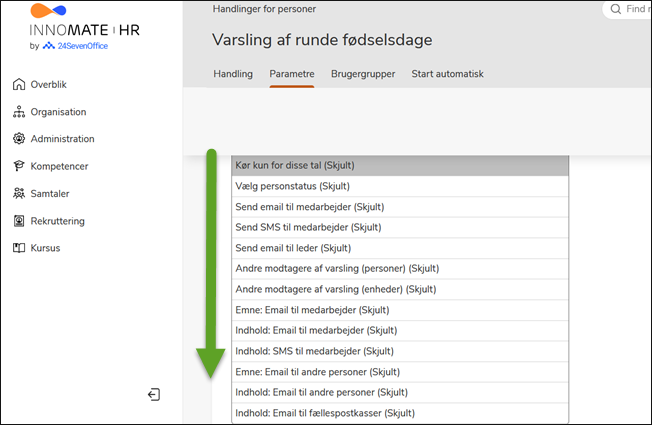Click the Overblik home icon
The image size is (652, 425).
tap(19, 85)
